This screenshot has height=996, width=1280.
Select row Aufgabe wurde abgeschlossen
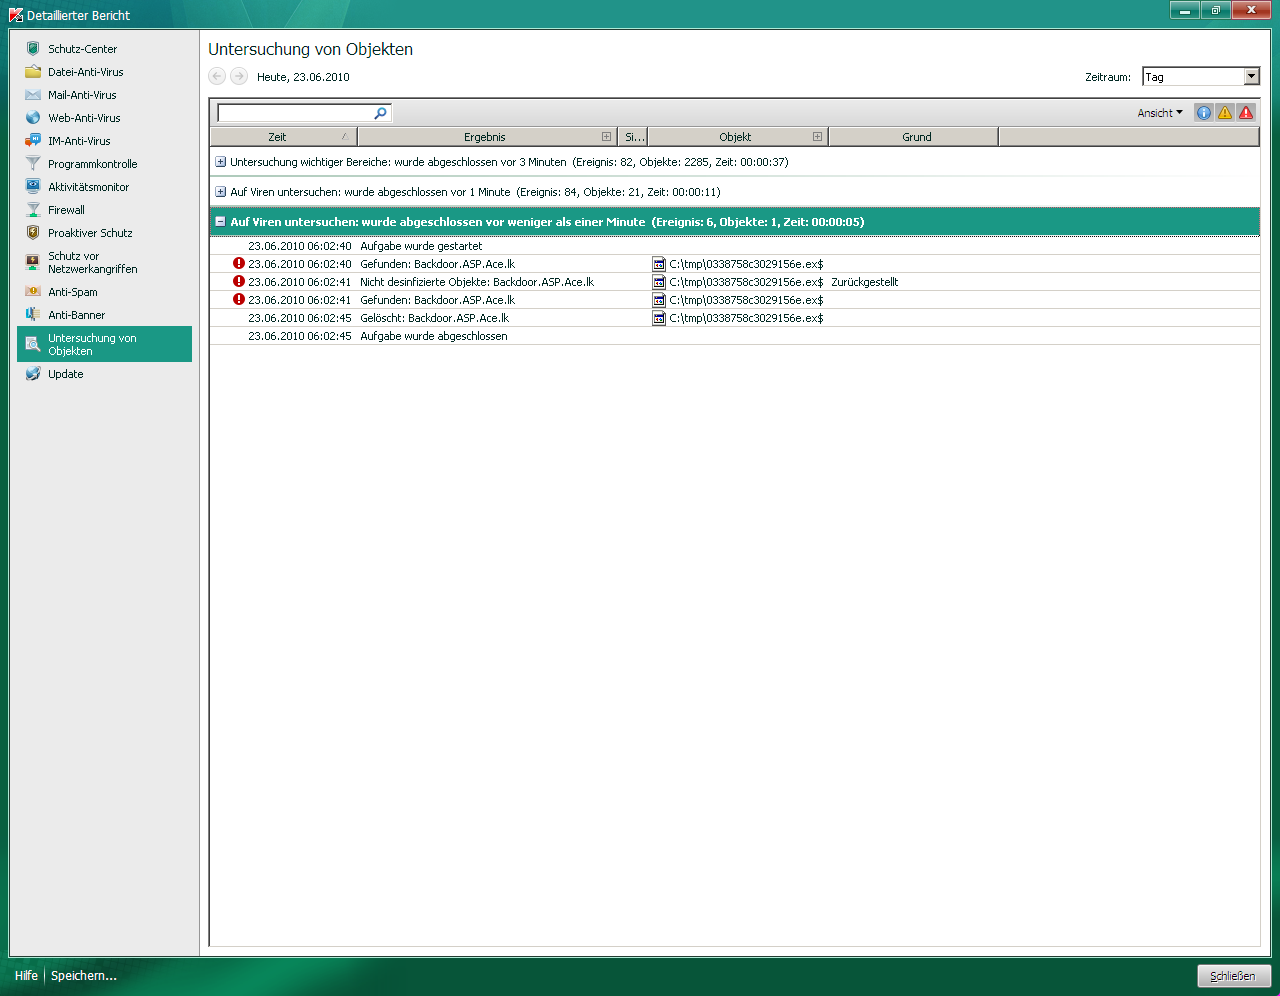(x=734, y=336)
